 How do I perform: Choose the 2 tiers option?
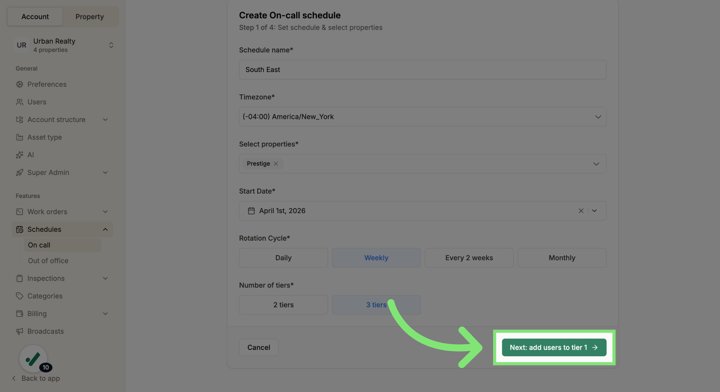283,305
